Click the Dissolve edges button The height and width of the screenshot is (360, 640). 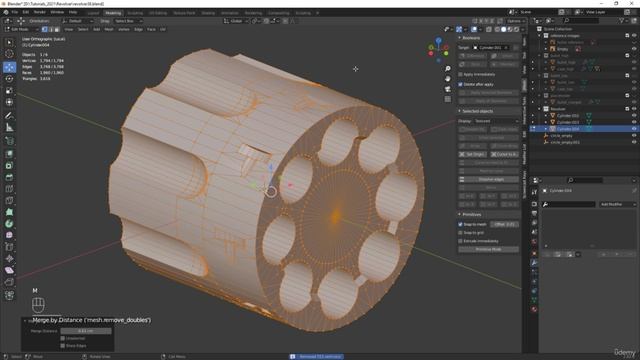[488, 179]
